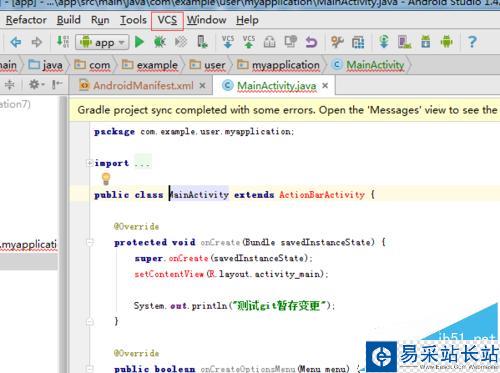
Task: Select the myapplication breadcrumb folder
Action: pos(278,65)
